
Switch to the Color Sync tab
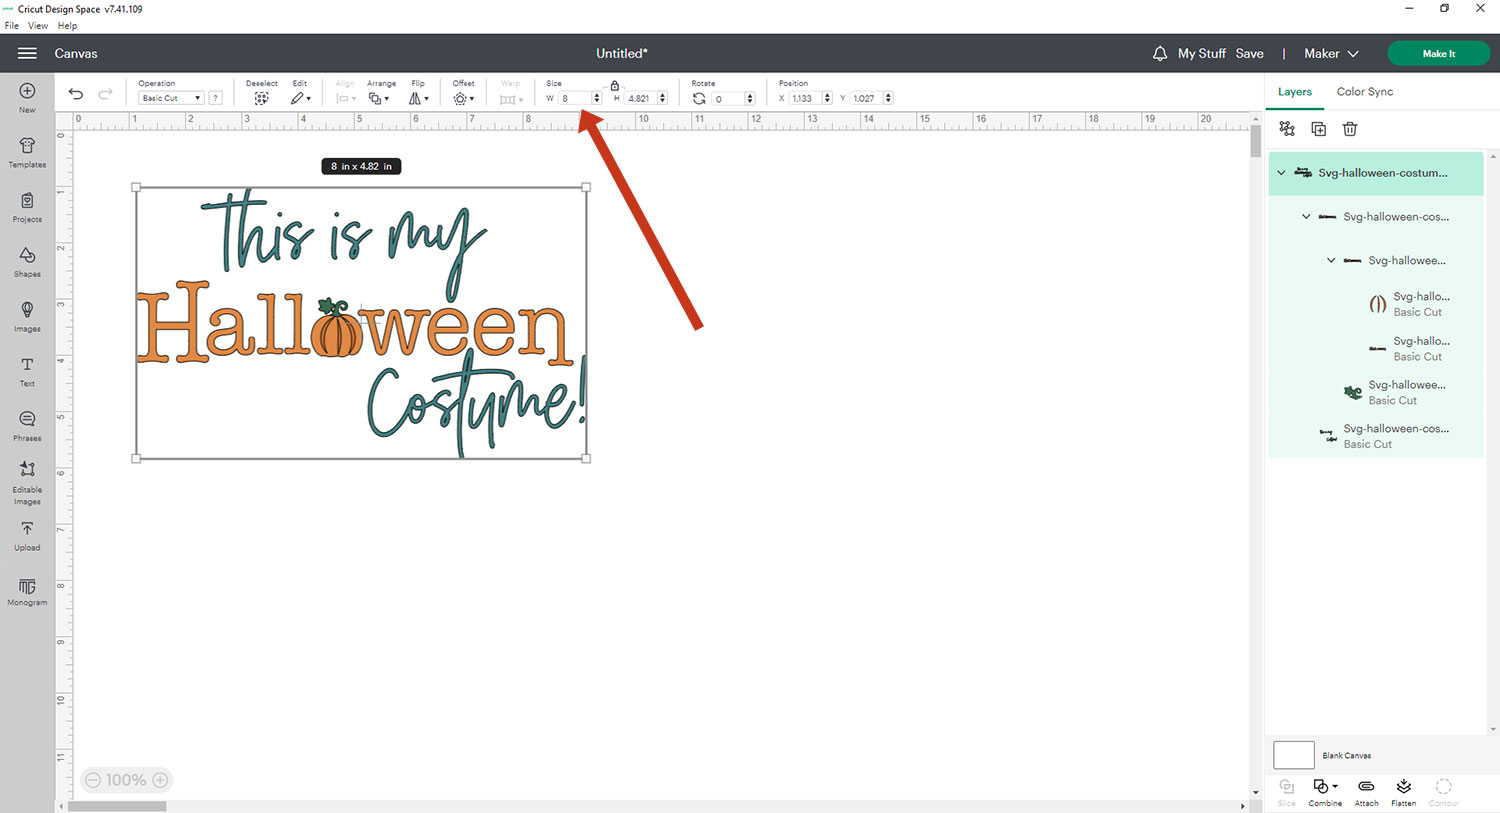(x=1364, y=92)
